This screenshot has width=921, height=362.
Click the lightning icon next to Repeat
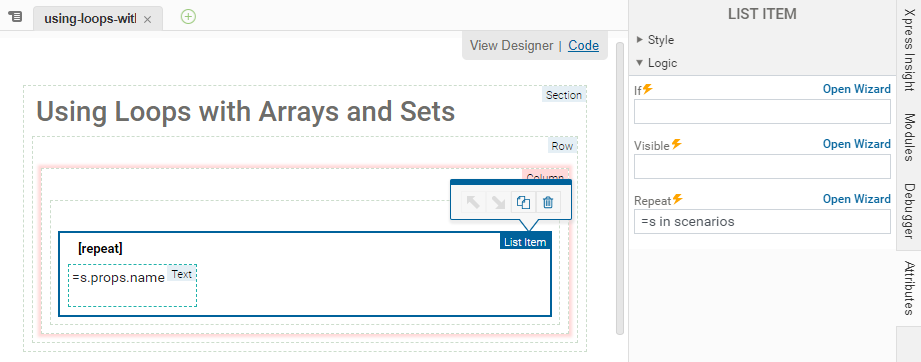[678, 199]
